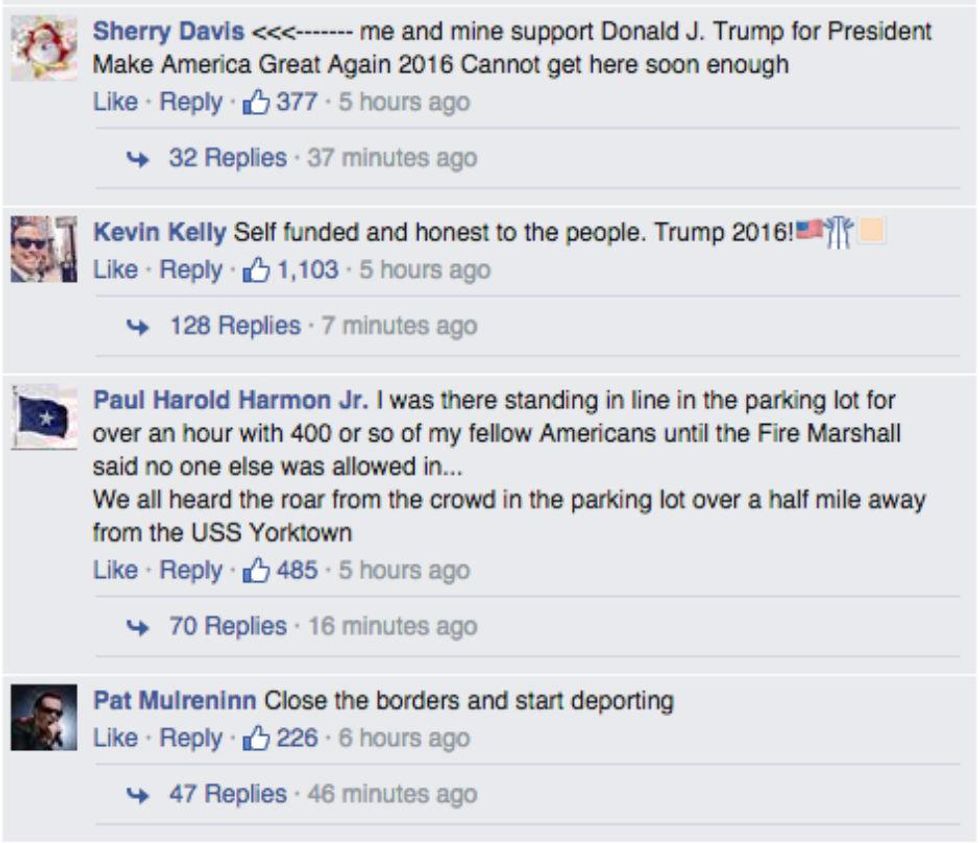Expand the 70 Replies thread

click(x=228, y=626)
